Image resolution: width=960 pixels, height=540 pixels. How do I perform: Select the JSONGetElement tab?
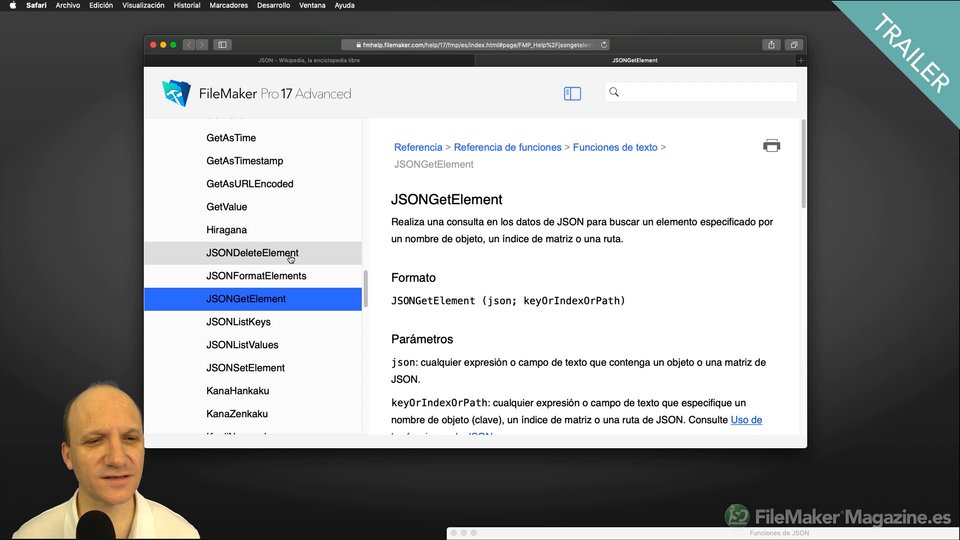tap(635, 60)
